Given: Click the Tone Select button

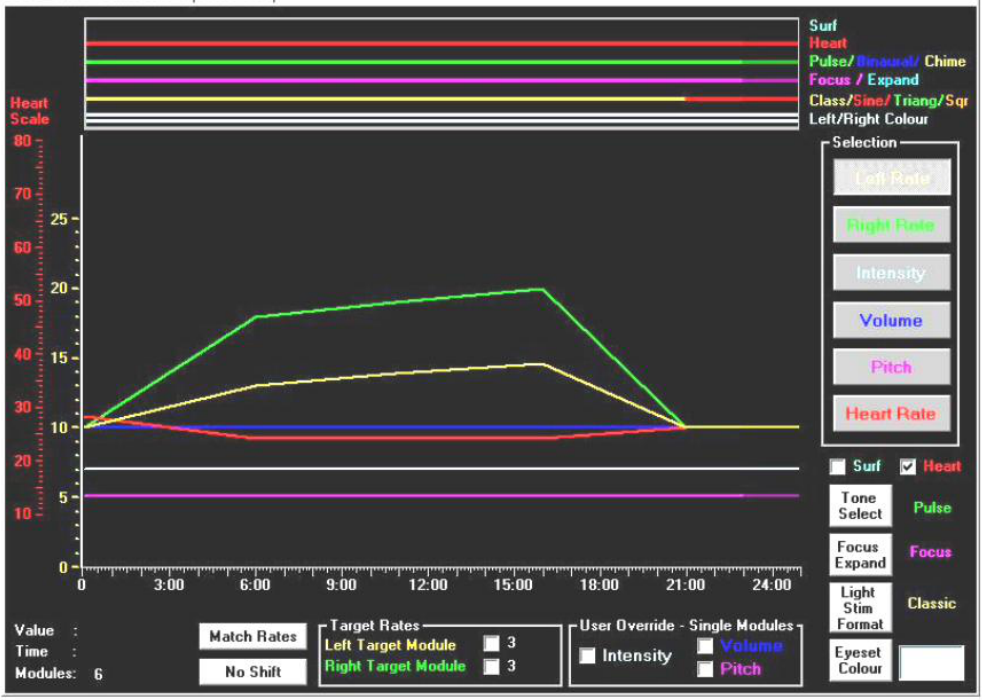Looking at the screenshot, I should pyautogui.click(x=861, y=506).
